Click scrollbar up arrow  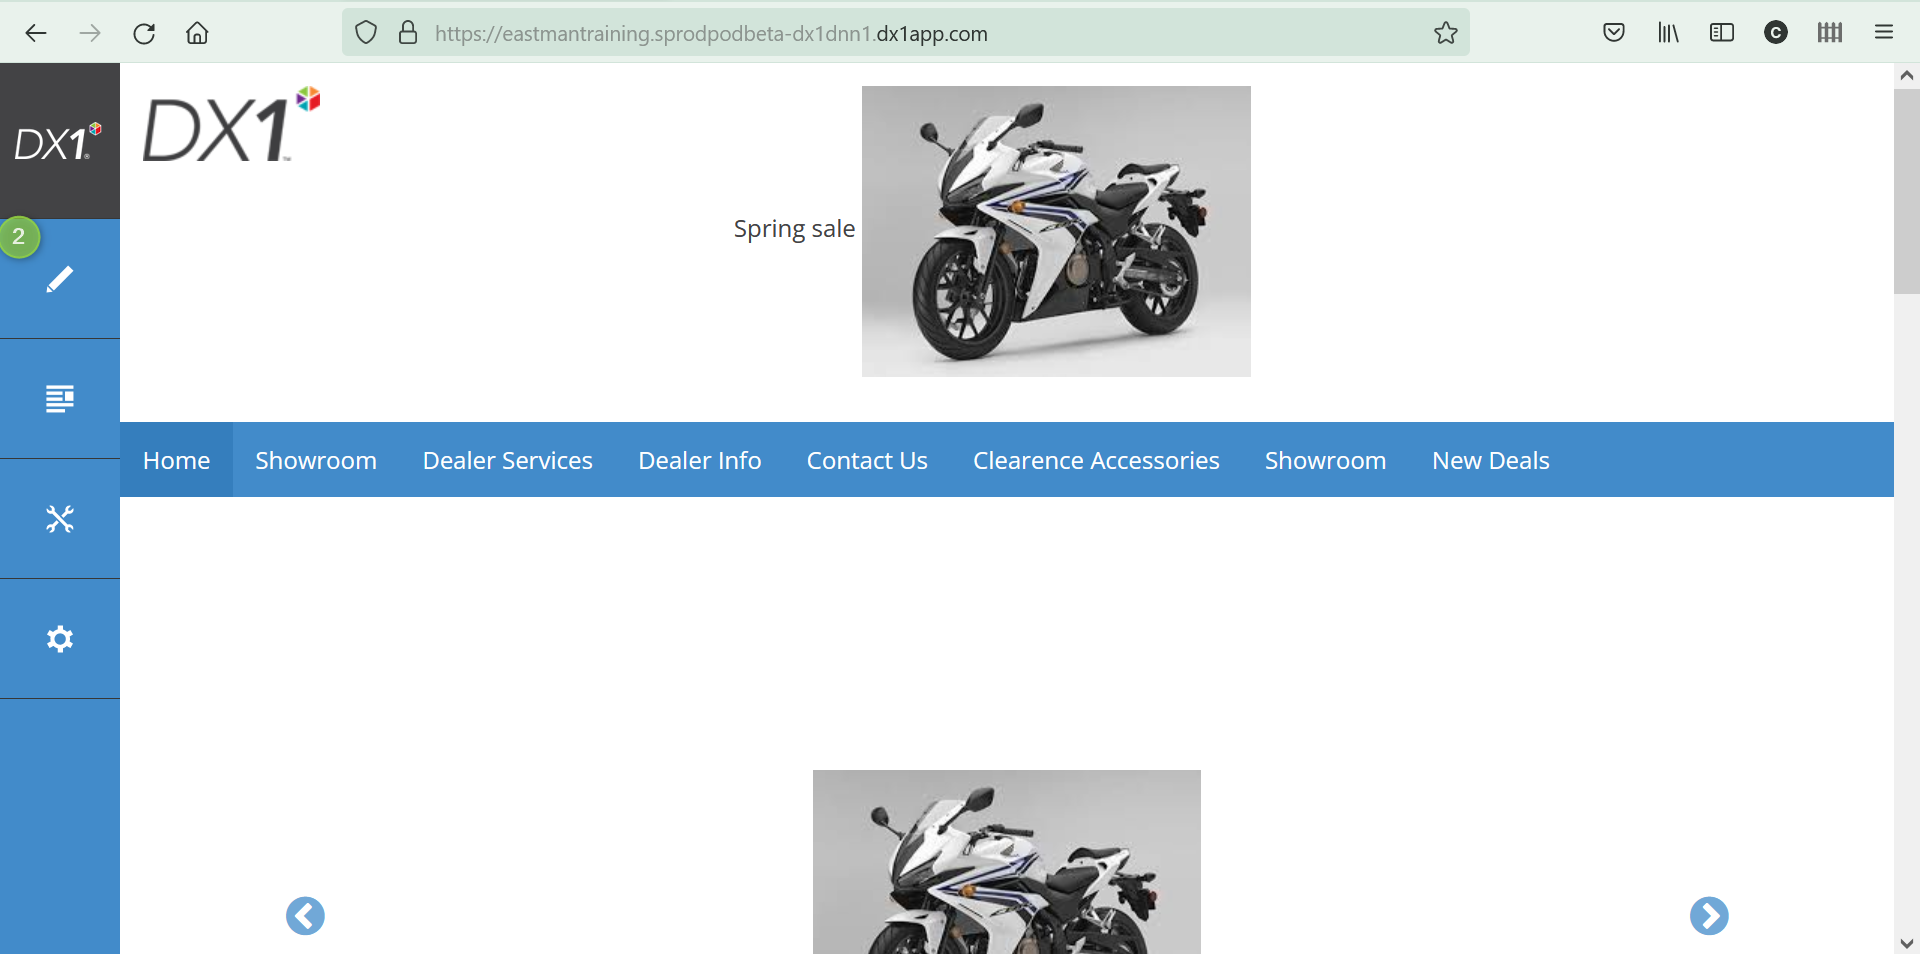point(1907,76)
